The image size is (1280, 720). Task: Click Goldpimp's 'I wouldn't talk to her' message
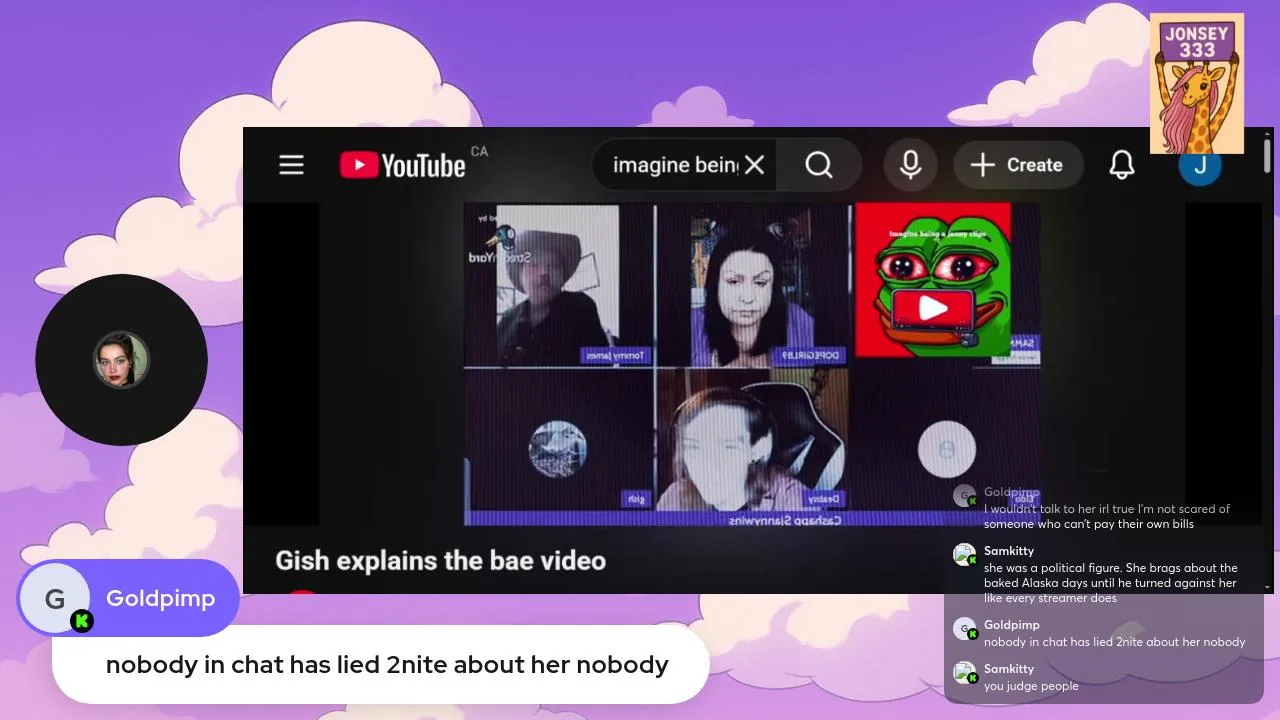pos(1106,516)
